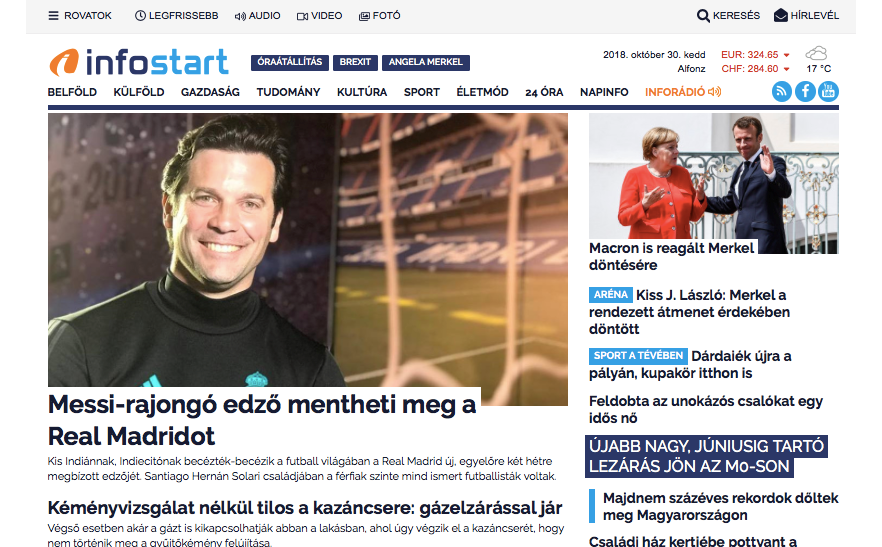
Task: Open the Angela Merkel topic tag
Action: (426, 62)
